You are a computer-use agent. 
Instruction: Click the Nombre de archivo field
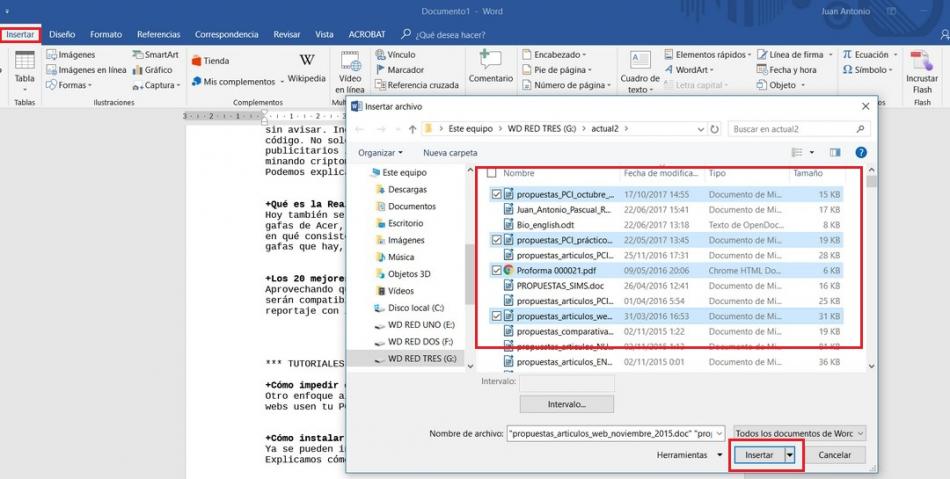616,434
